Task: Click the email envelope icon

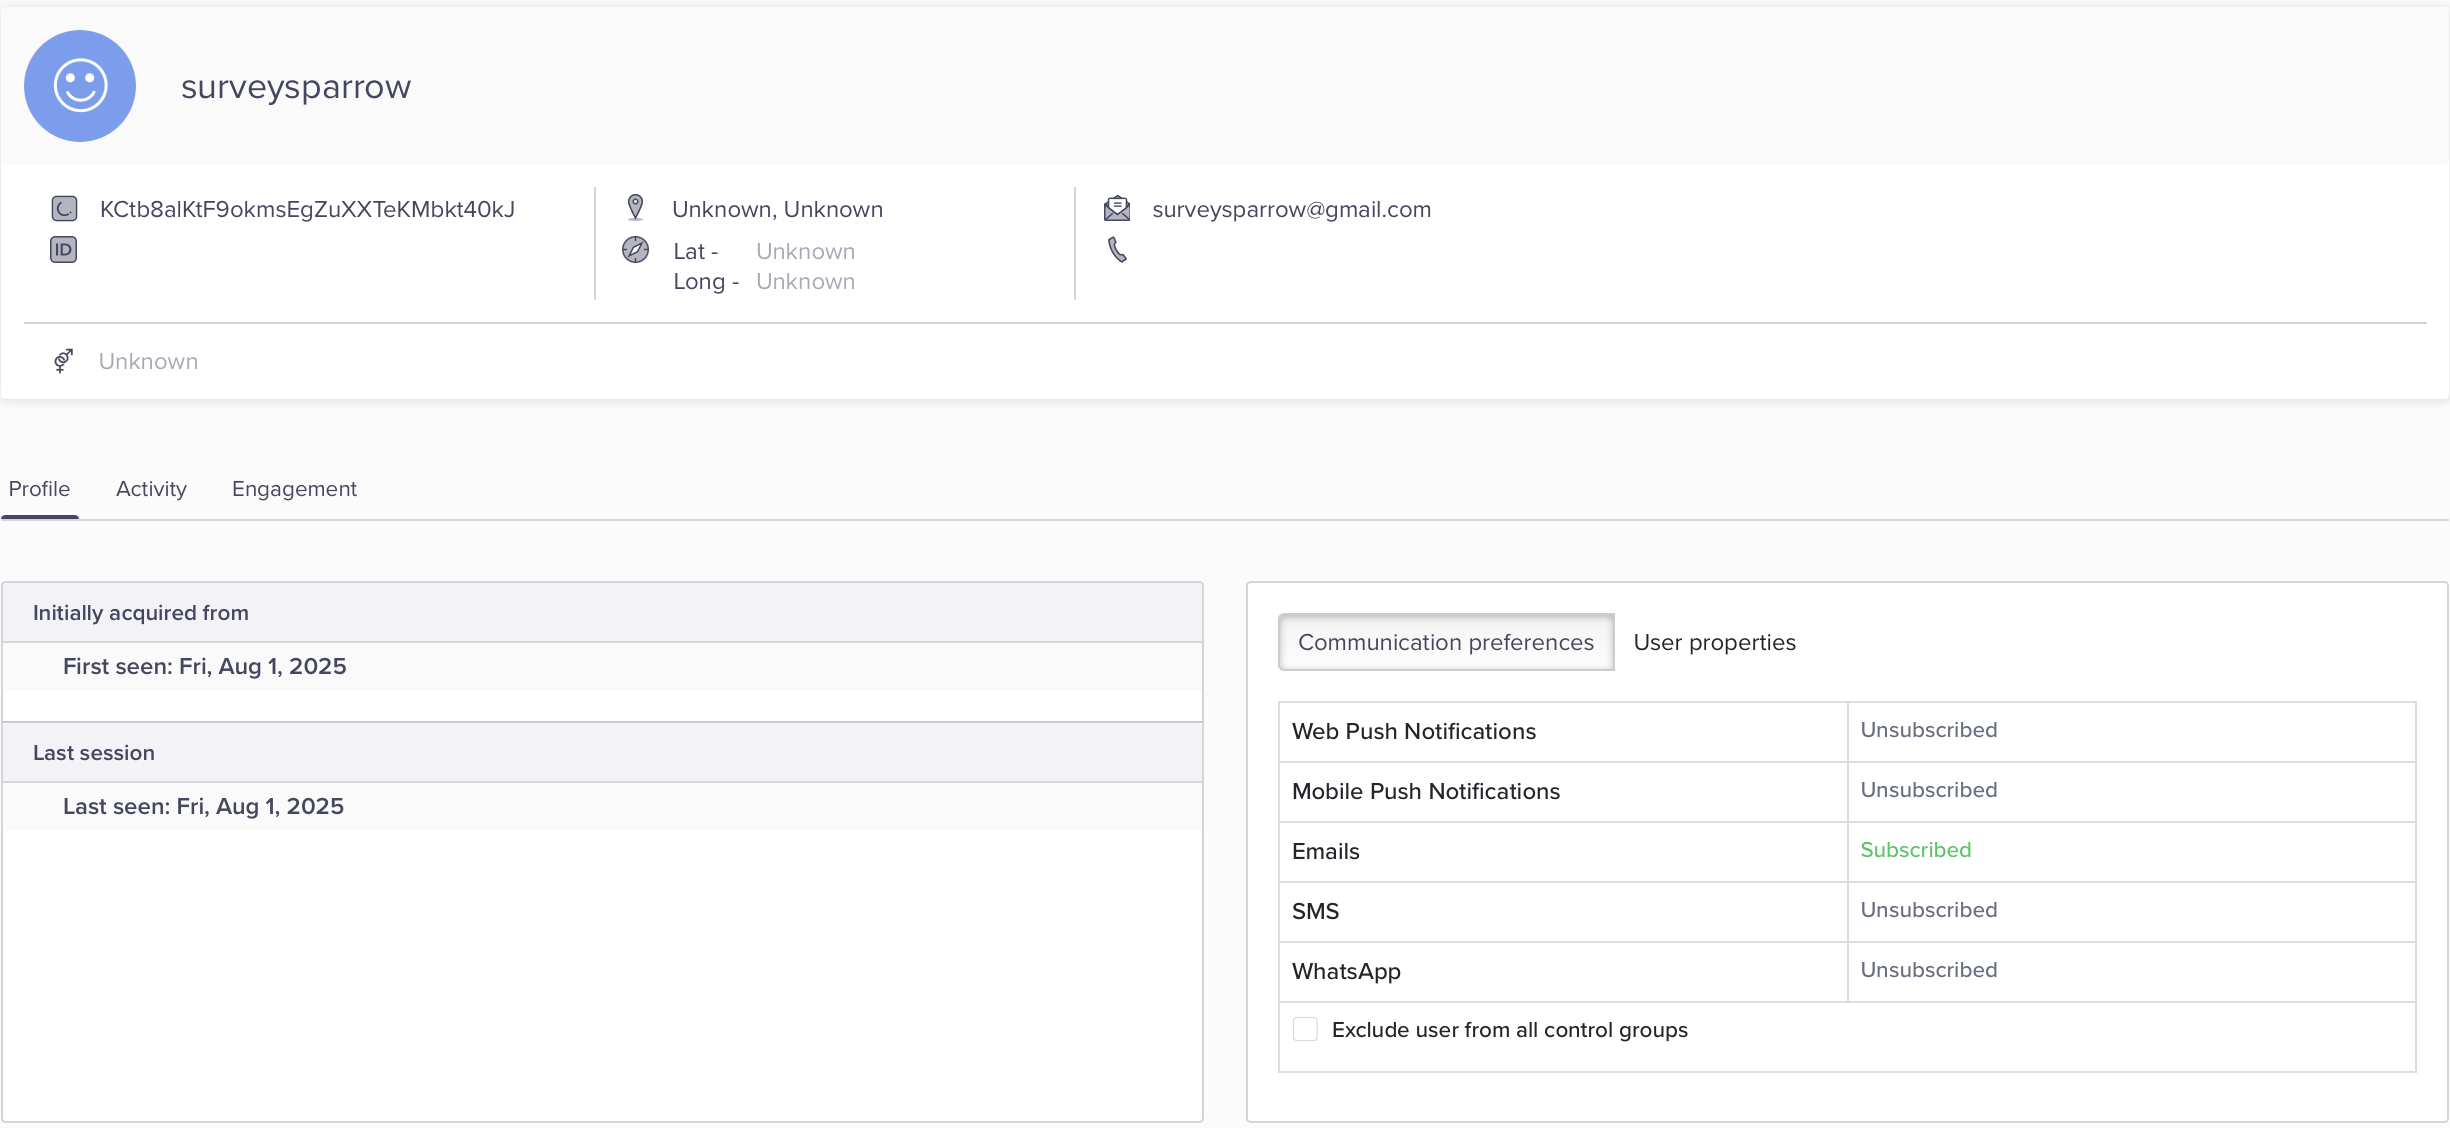Action: click(x=1117, y=209)
